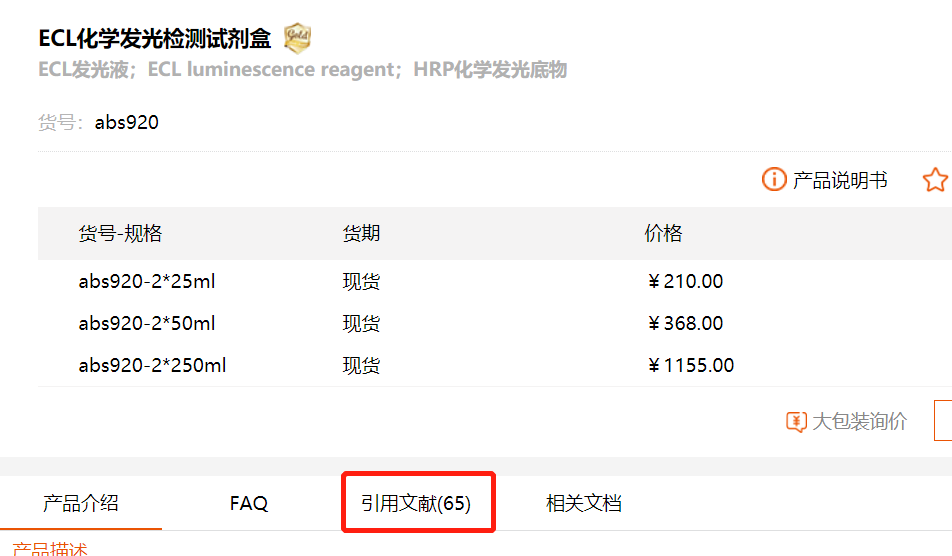Image resolution: width=952 pixels, height=556 pixels.
Task: Click the 货号-规格 column header
Action: pos(120,234)
